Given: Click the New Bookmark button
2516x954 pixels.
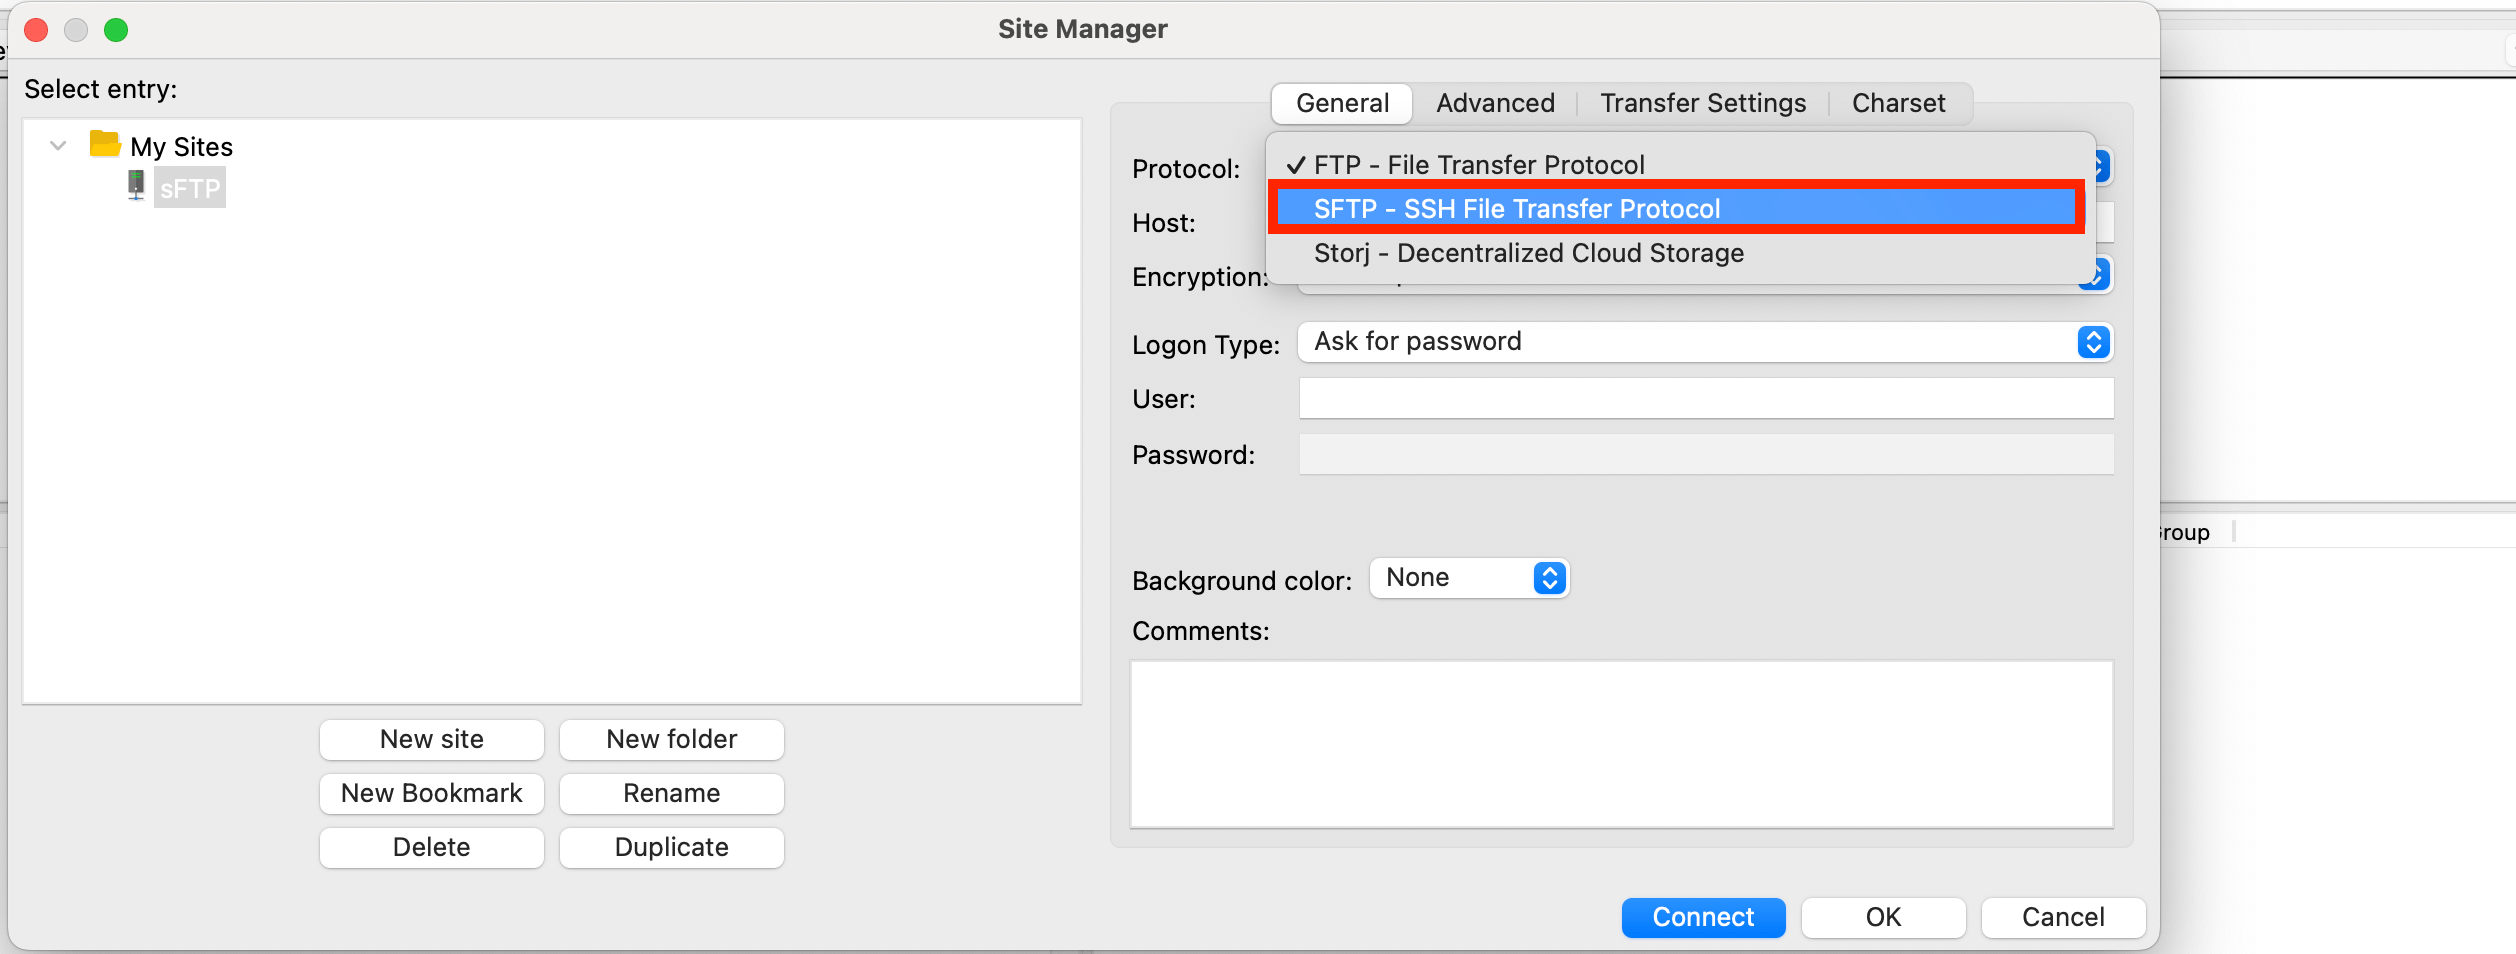Looking at the screenshot, I should 432,793.
